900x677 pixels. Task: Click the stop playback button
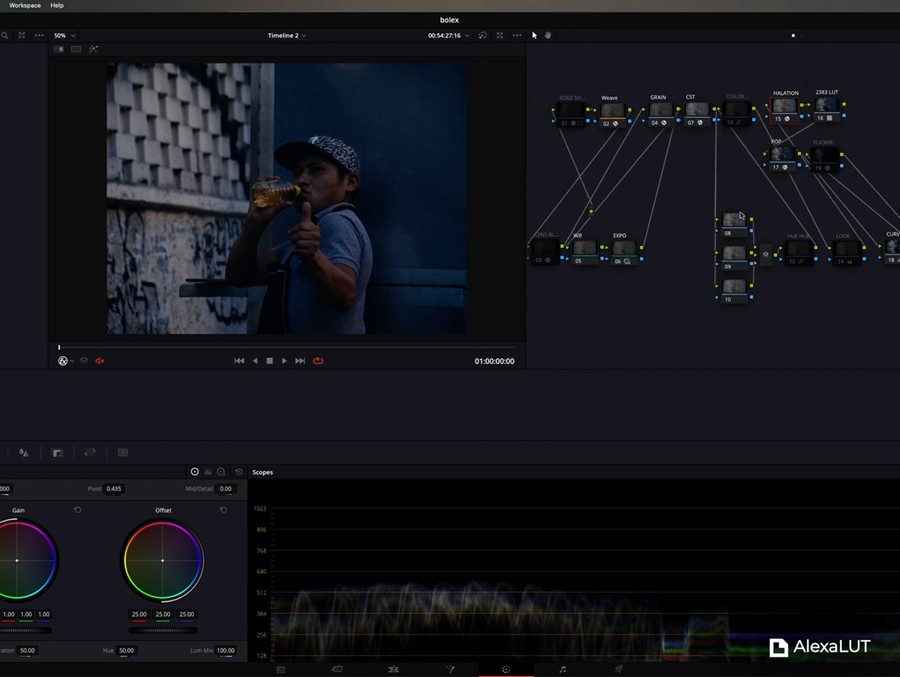(x=269, y=361)
